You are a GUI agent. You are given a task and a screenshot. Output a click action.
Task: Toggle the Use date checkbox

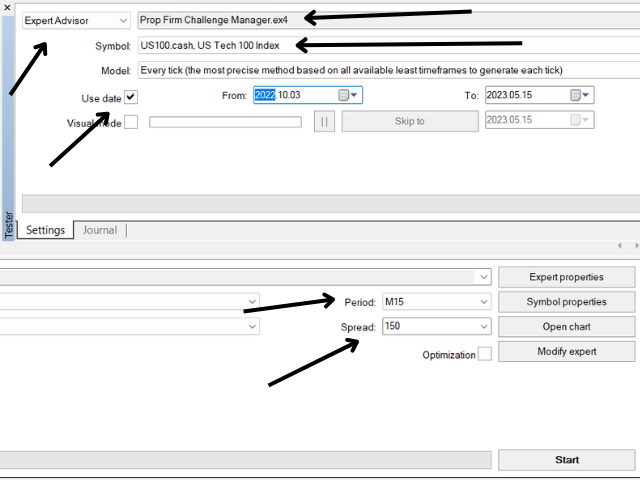click(x=131, y=97)
